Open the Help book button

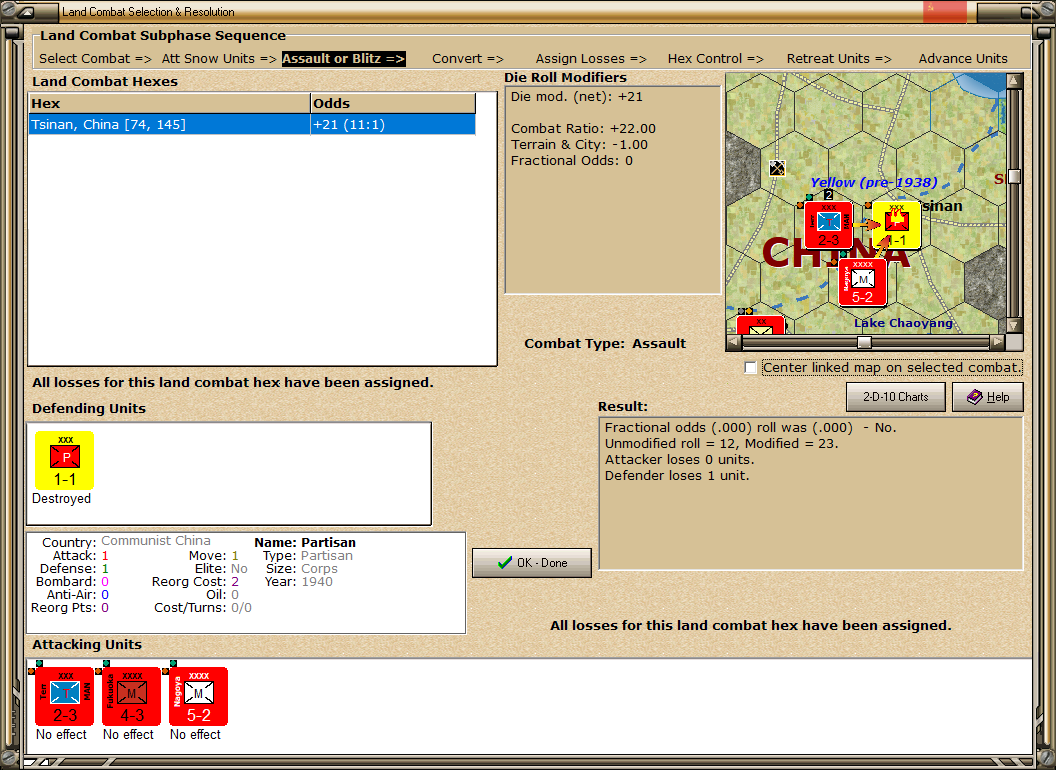click(988, 397)
